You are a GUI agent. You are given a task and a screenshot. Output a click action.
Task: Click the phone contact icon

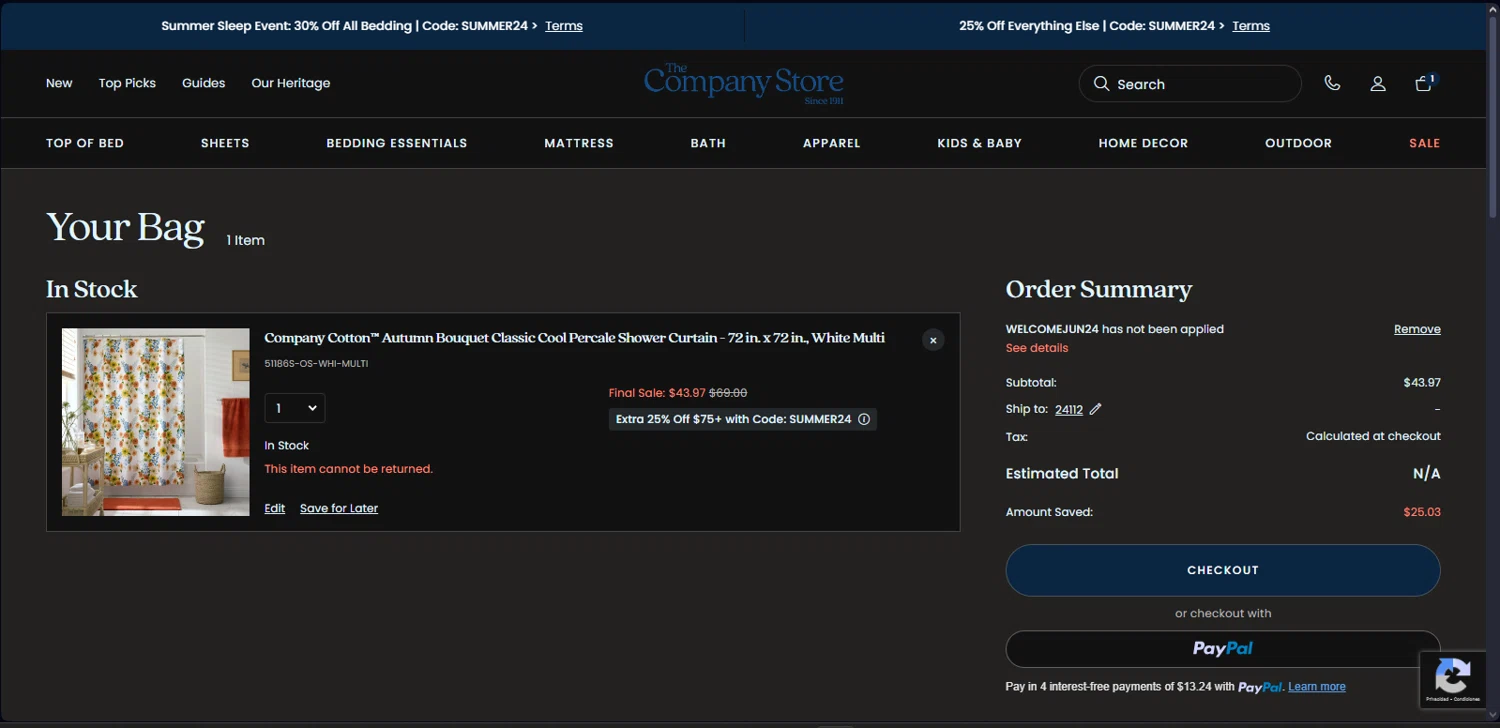click(1332, 83)
